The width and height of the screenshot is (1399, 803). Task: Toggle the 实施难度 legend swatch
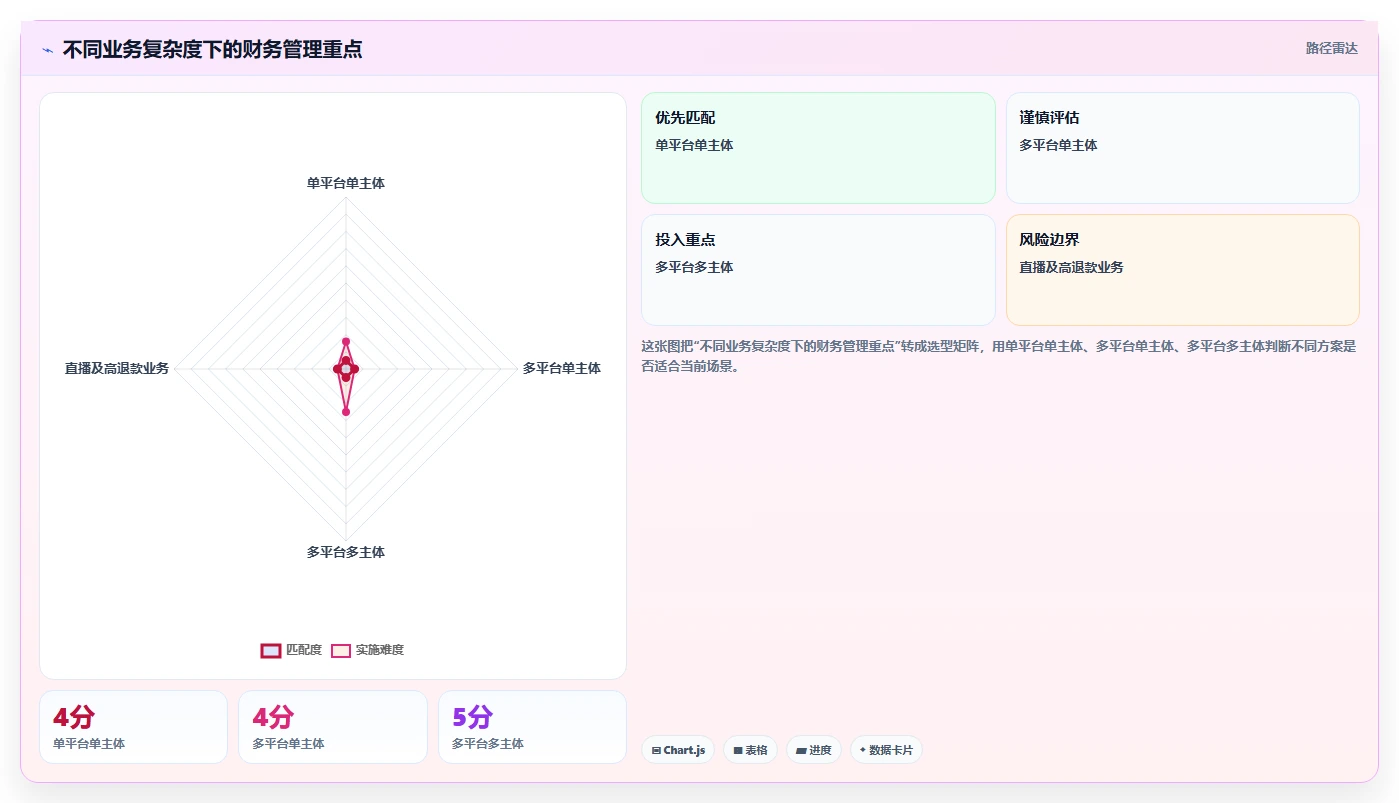click(341, 650)
